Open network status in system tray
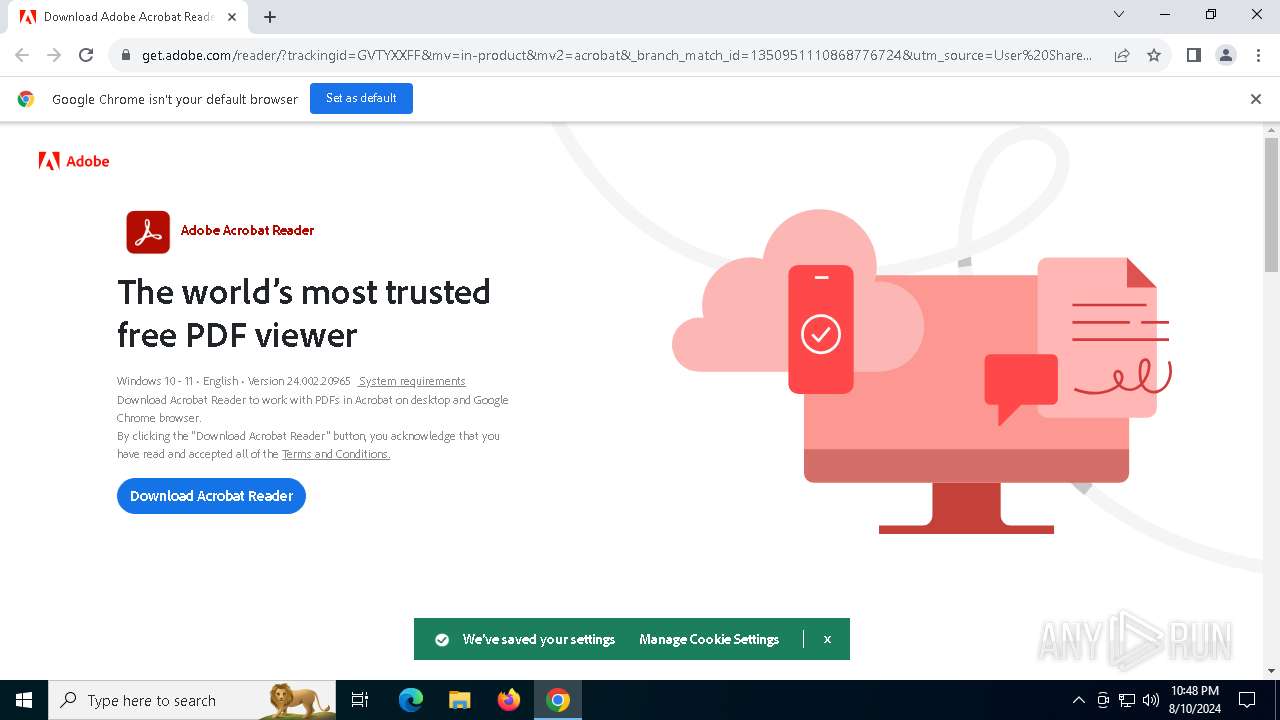The height and width of the screenshot is (720, 1280). click(x=1127, y=700)
